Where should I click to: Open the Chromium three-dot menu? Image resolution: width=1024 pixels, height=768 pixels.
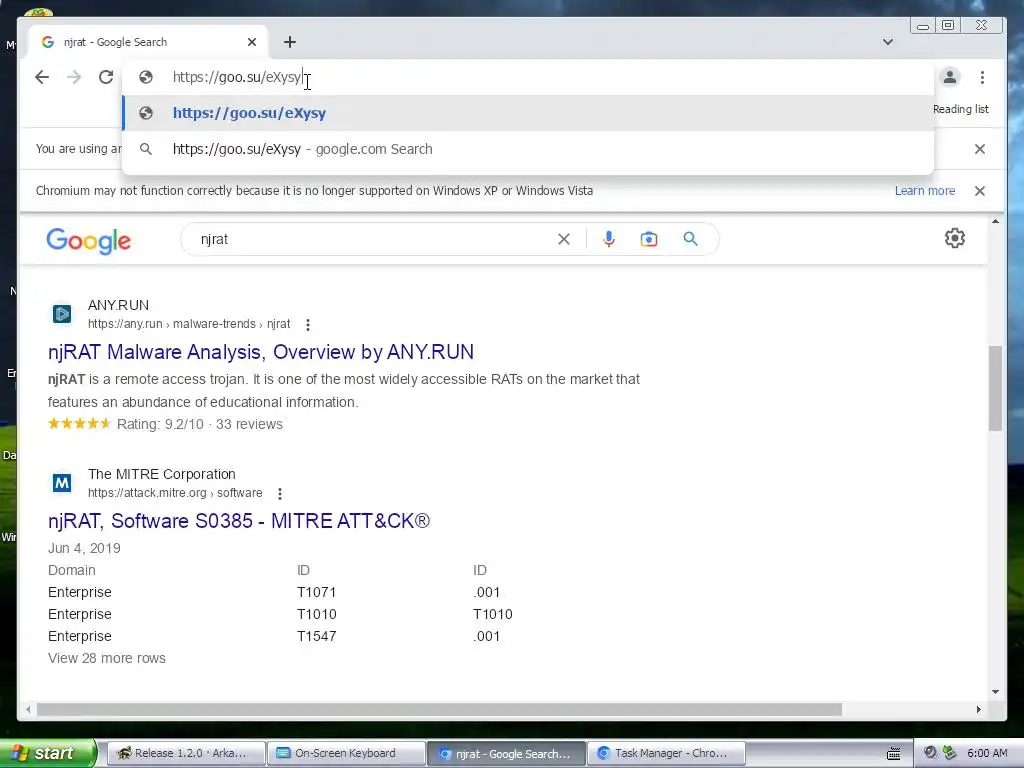[982, 77]
